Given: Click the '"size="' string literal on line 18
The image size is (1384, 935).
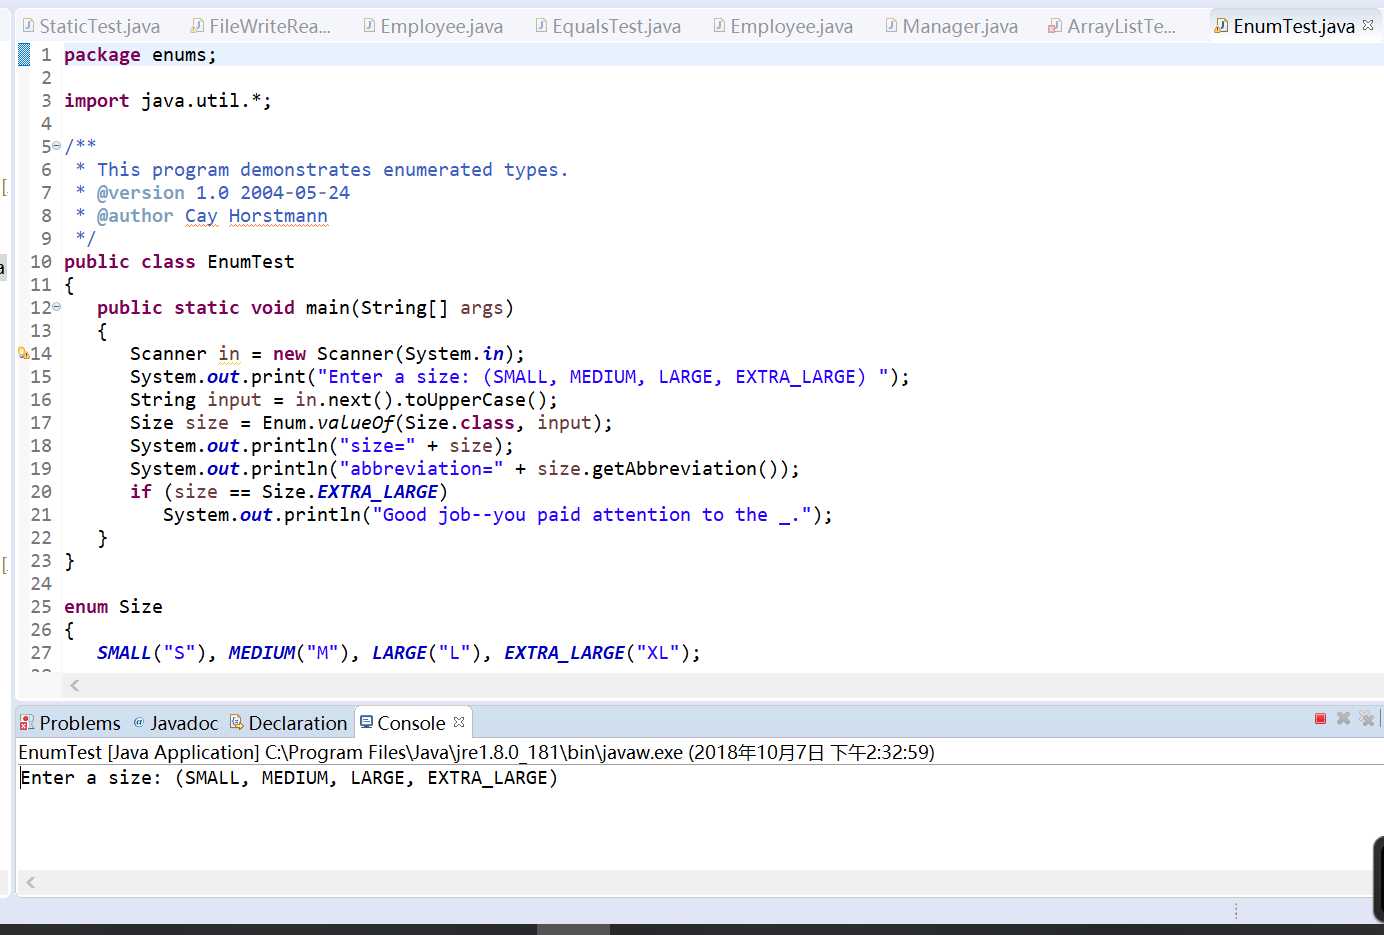Looking at the screenshot, I should pos(377,446).
